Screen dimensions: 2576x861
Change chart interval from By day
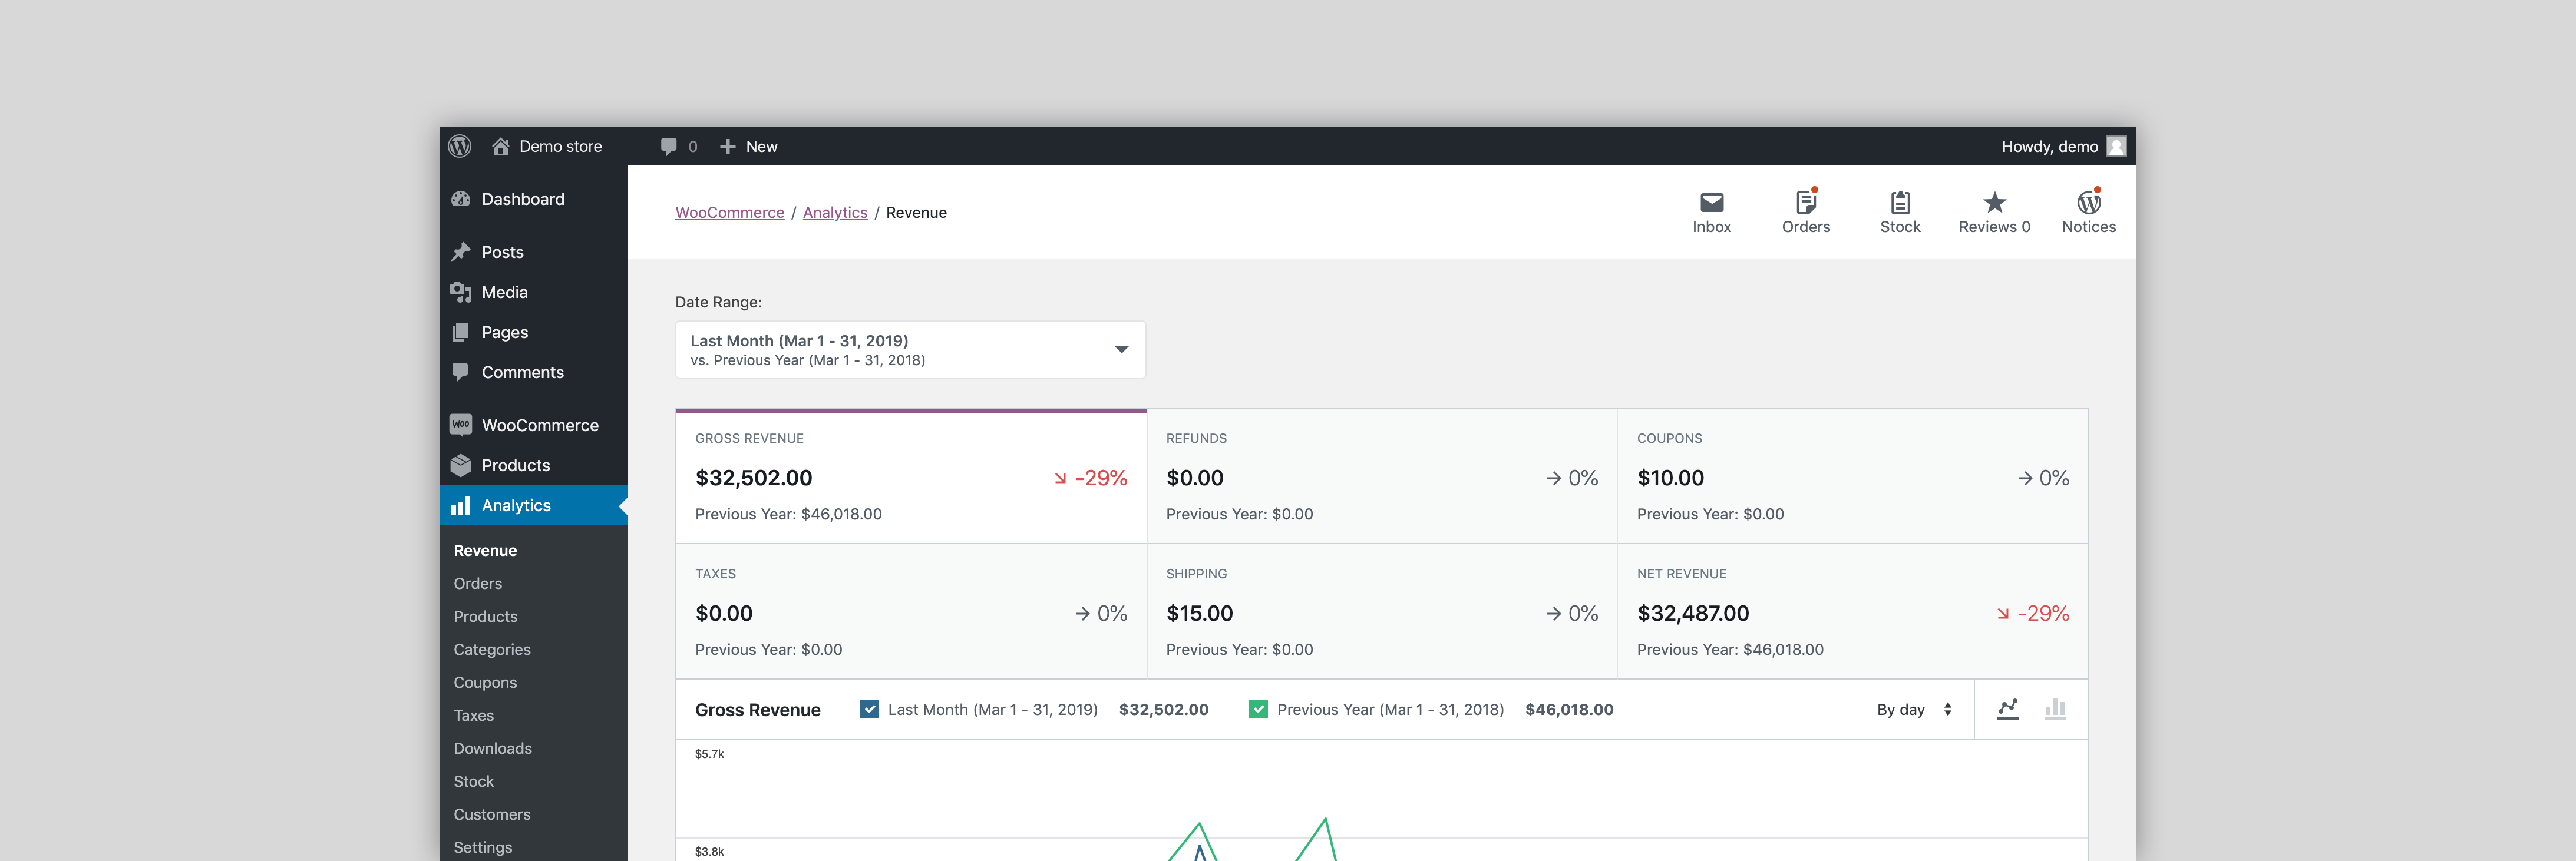(x=1913, y=708)
